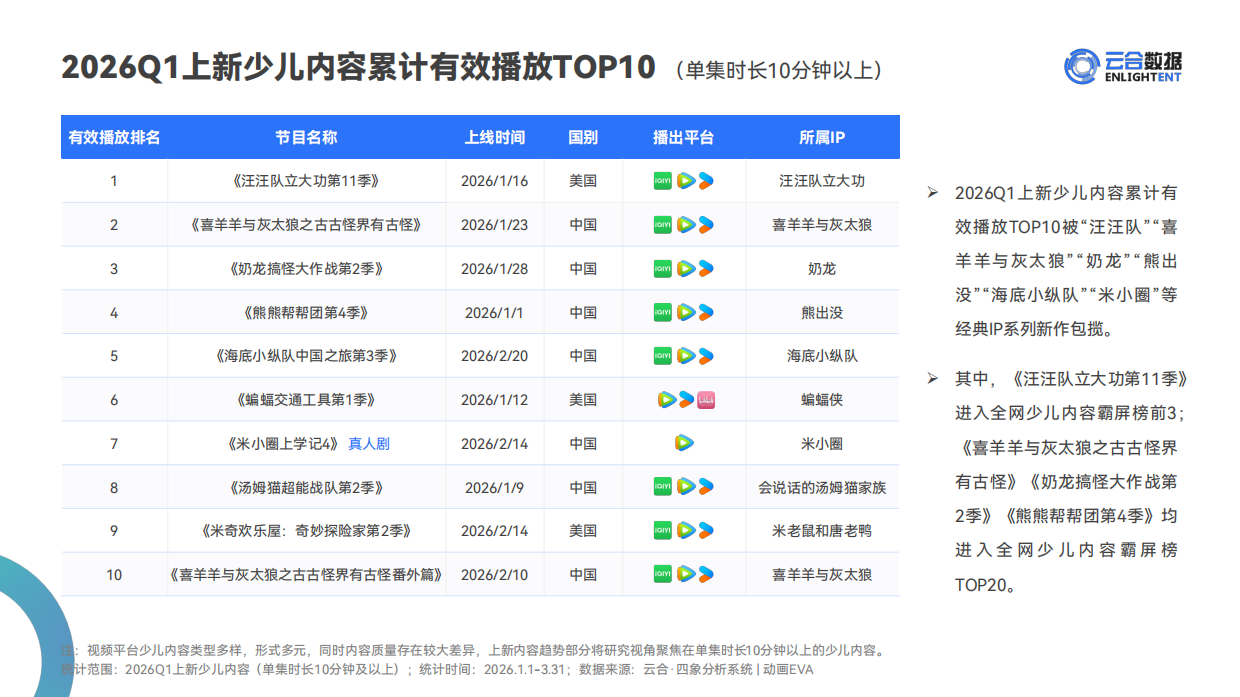Click the date 2026/1/23
1240x697 pixels.
(x=494, y=225)
